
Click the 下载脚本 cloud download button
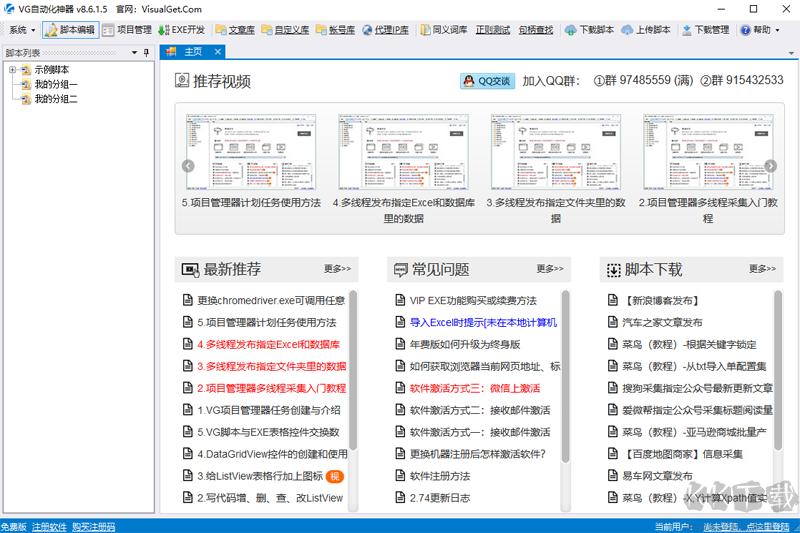589,30
